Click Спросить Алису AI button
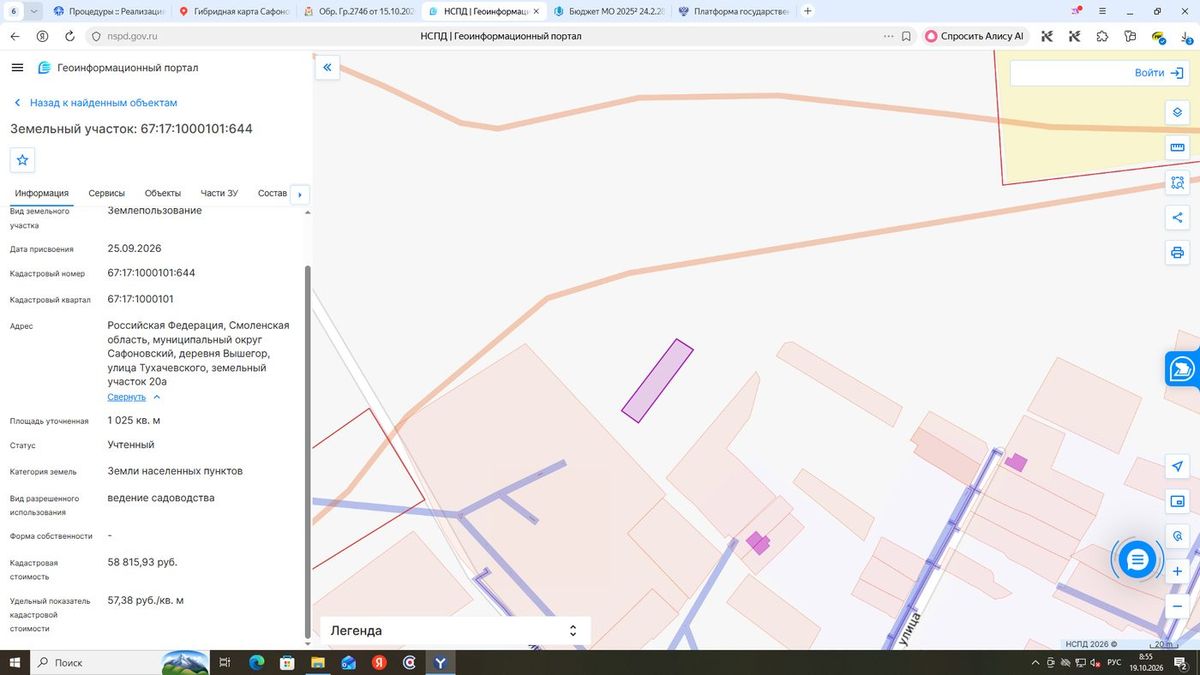This screenshot has width=1200, height=675. pyautogui.click(x=974, y=36)
